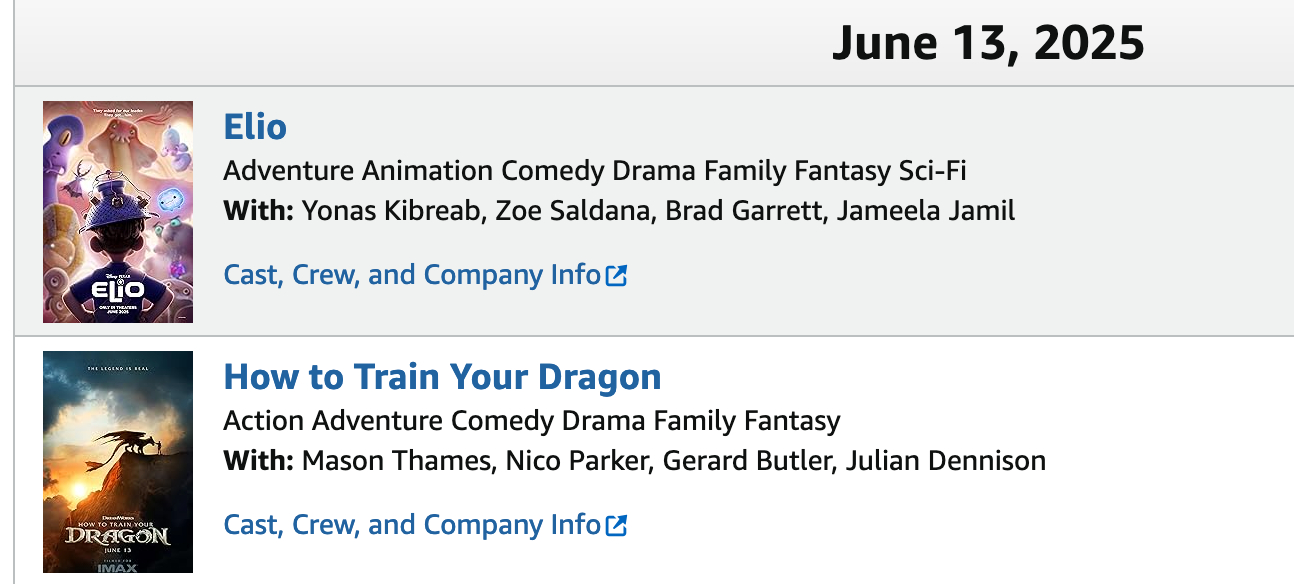Click Julian Dennison's name in the cast list
Image resolution: width=1294 pixels, height=584 pixels.
[x=946, y=461]
